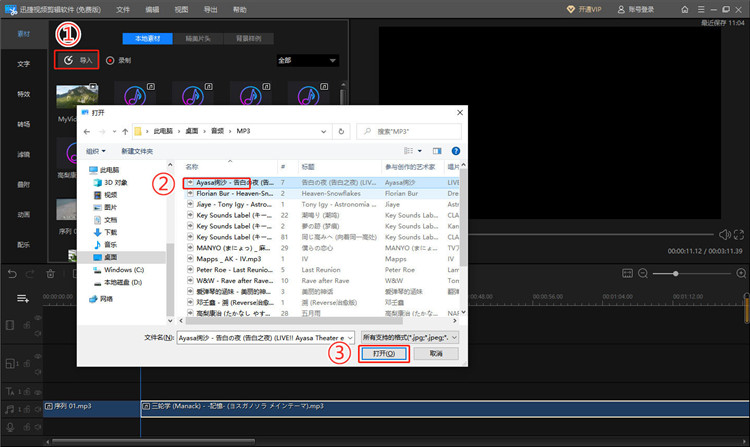Click the add-track icon left of timeline ruler
Image resolution: width=750 pixels, height=447 pixels.
[23, 299]
